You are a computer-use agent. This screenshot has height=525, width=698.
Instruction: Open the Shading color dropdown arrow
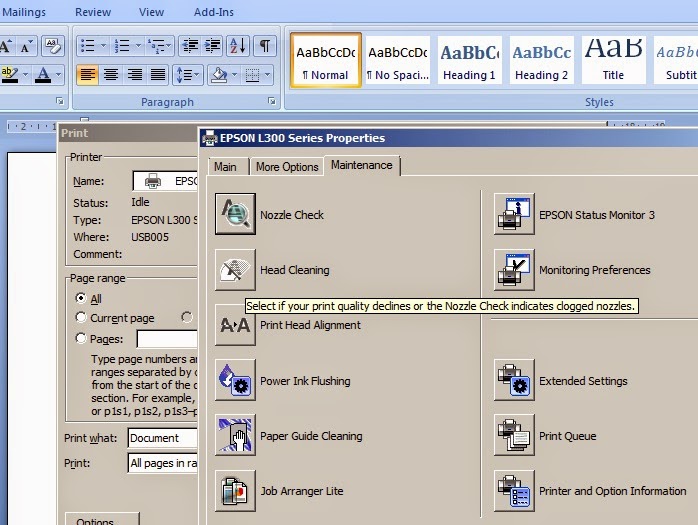[x=235, y=74]
